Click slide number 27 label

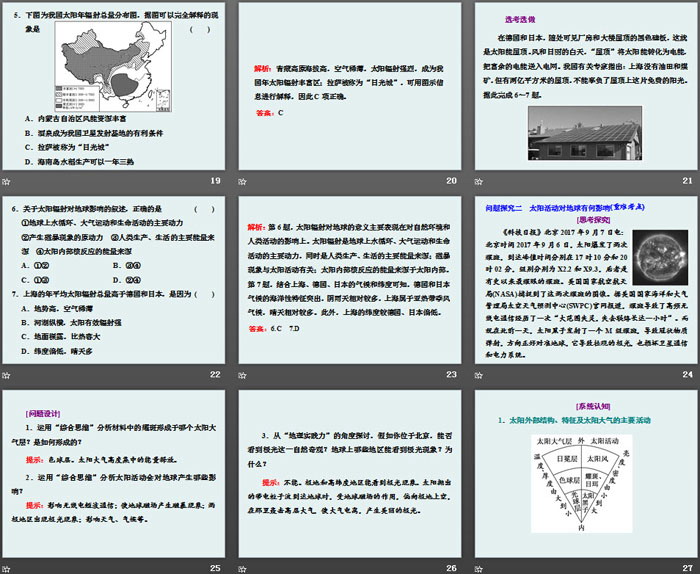click(688, 568)
